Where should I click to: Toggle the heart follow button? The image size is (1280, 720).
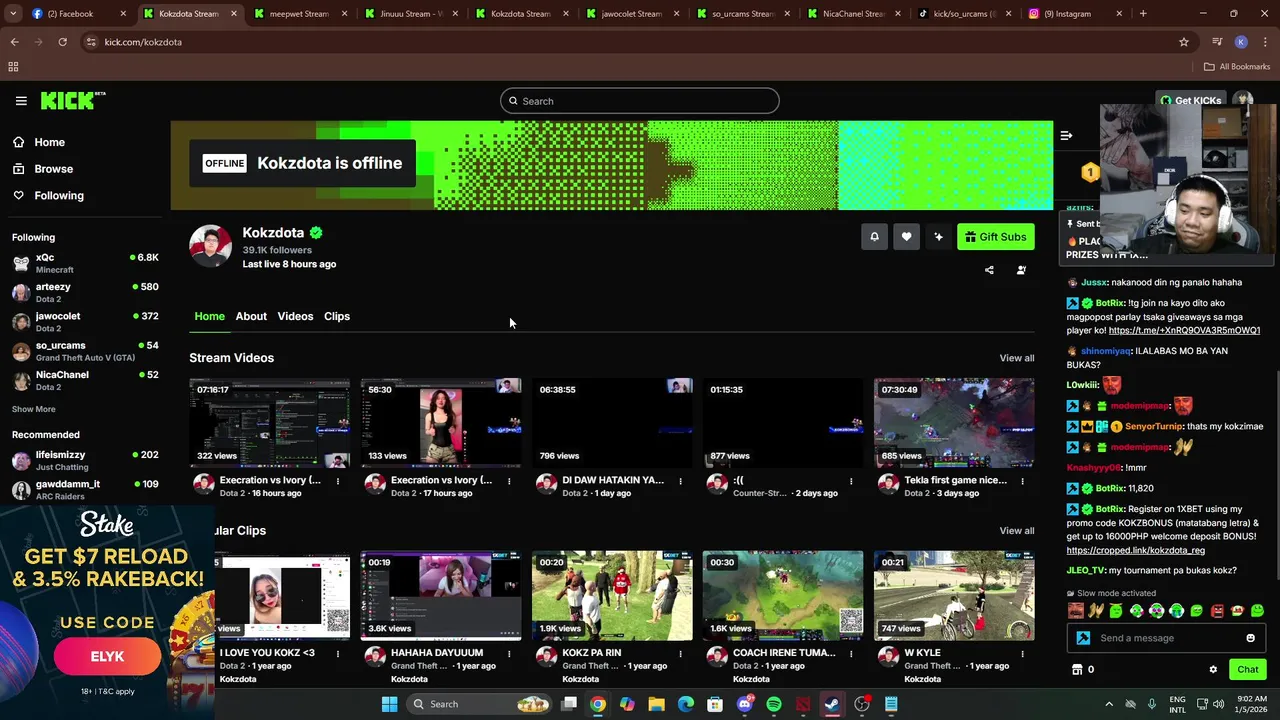[x=906, y=237]
